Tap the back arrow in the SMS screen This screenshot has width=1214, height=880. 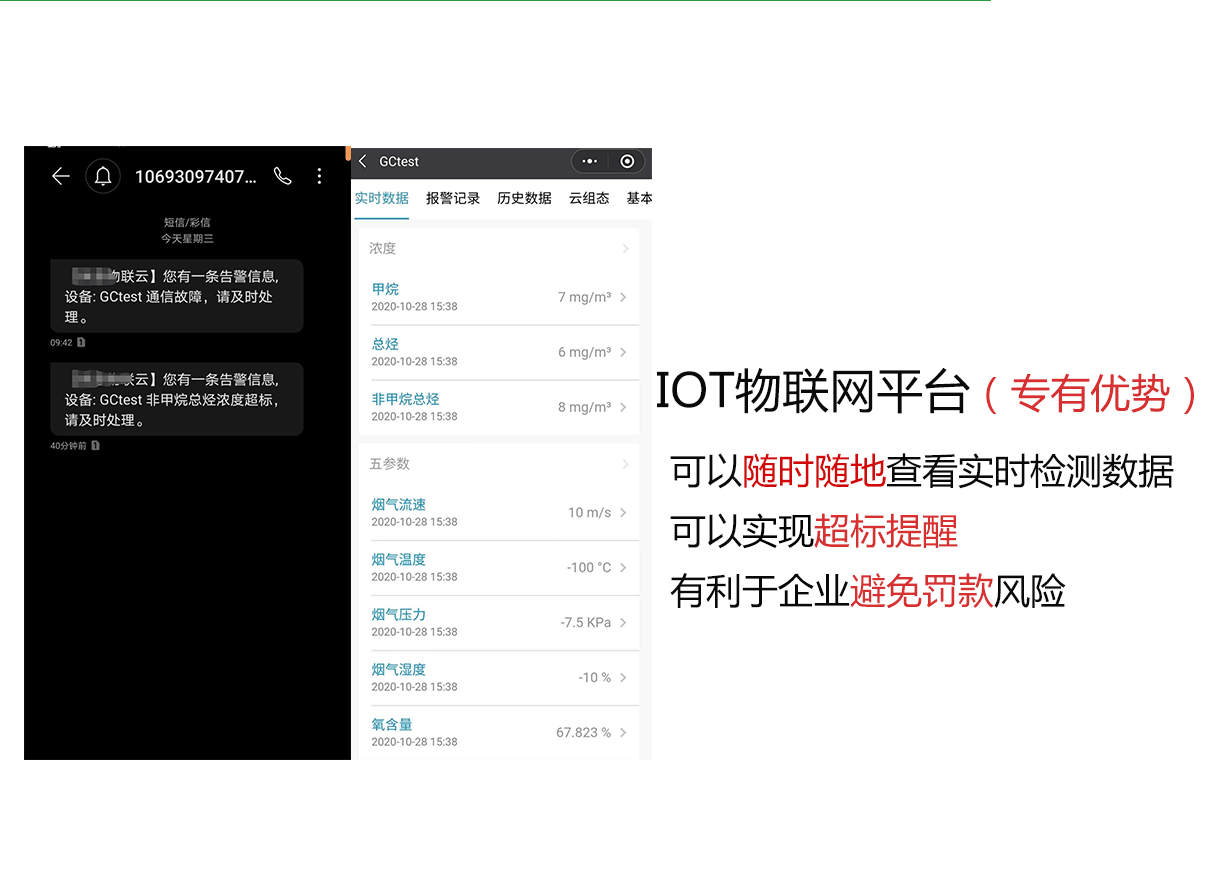coord(61,176)
